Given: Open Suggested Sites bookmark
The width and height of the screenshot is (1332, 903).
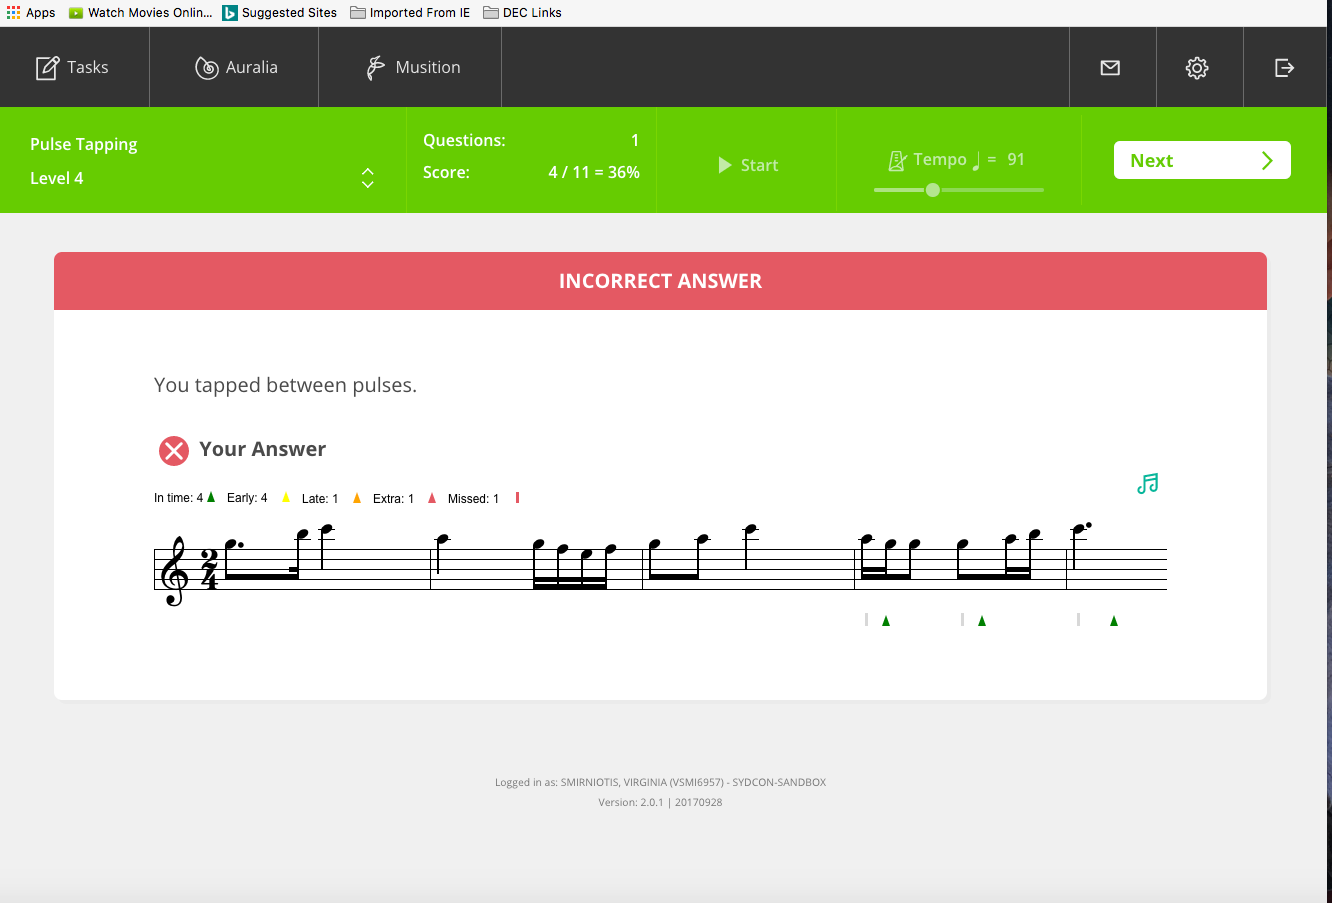Looking at the screenshot, I should click(280, 13).
